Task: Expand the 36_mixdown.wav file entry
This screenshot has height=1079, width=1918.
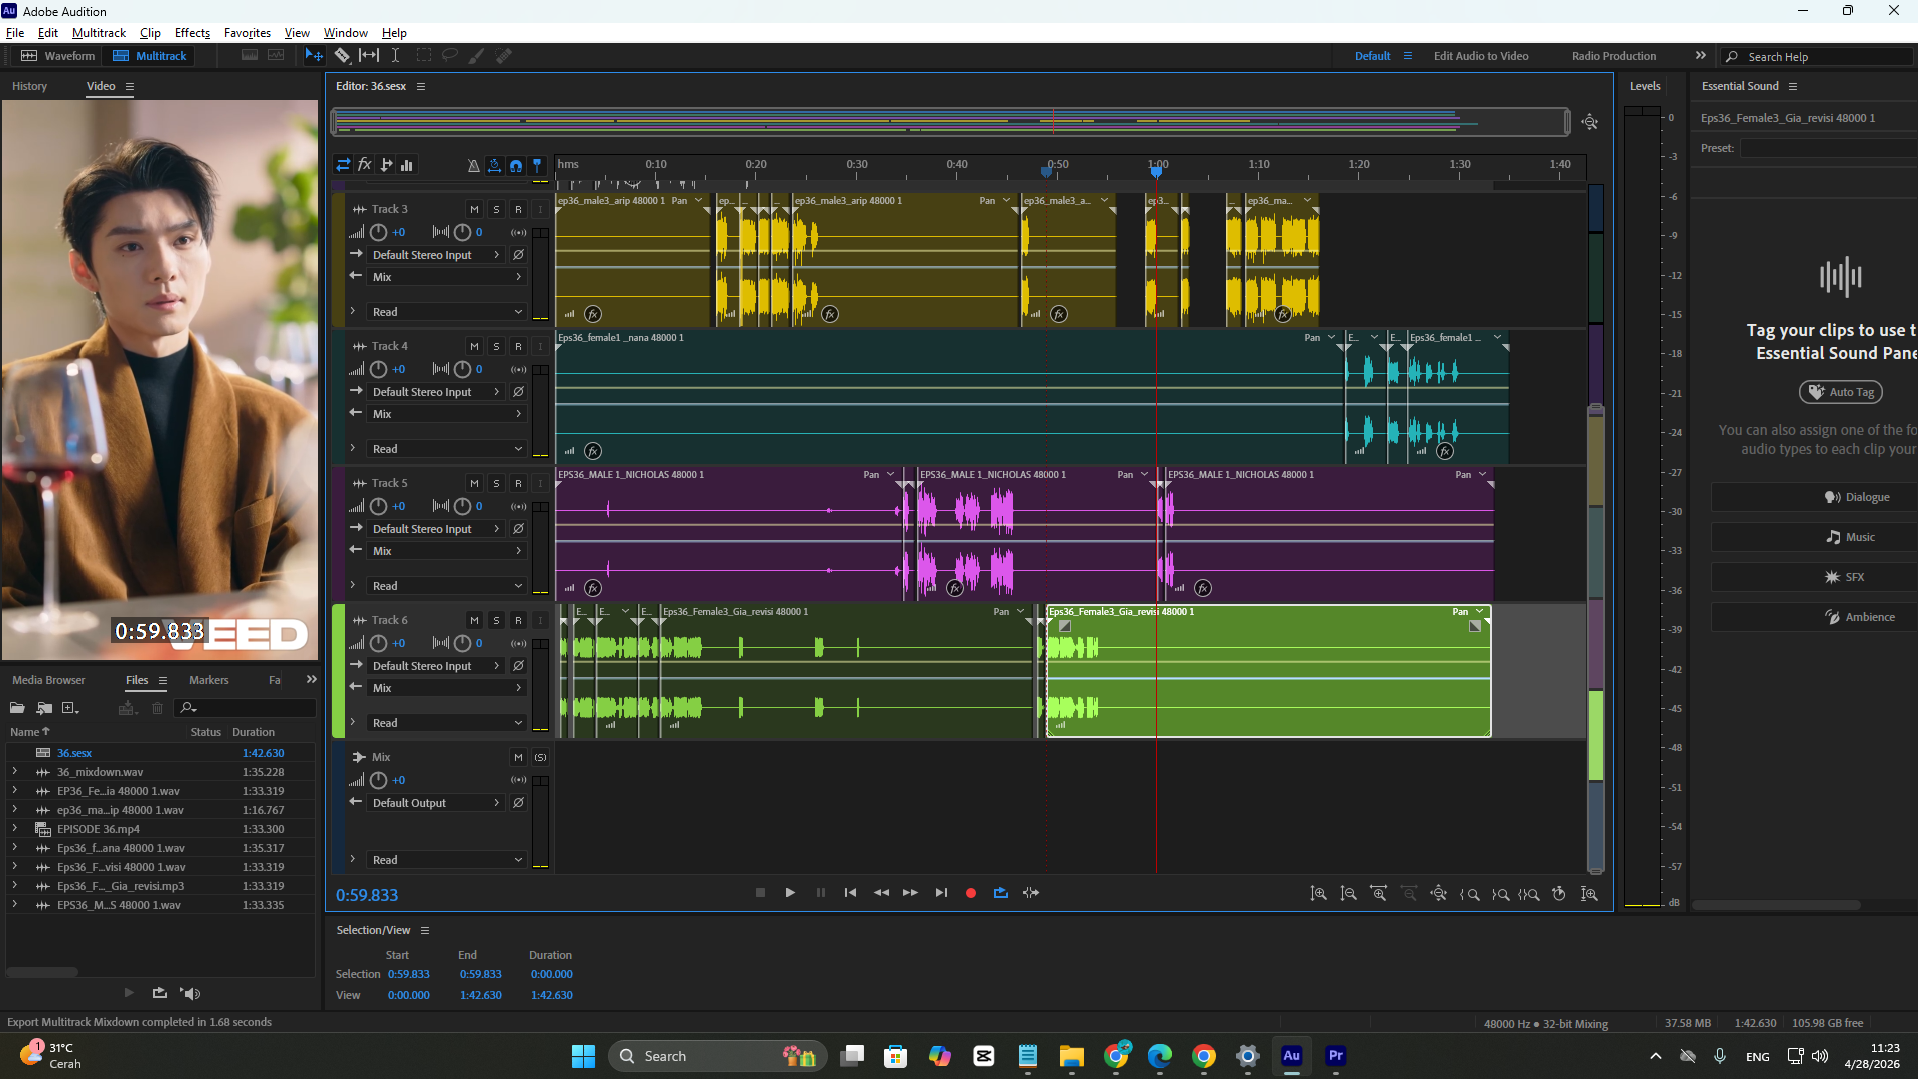Action: 14,772
